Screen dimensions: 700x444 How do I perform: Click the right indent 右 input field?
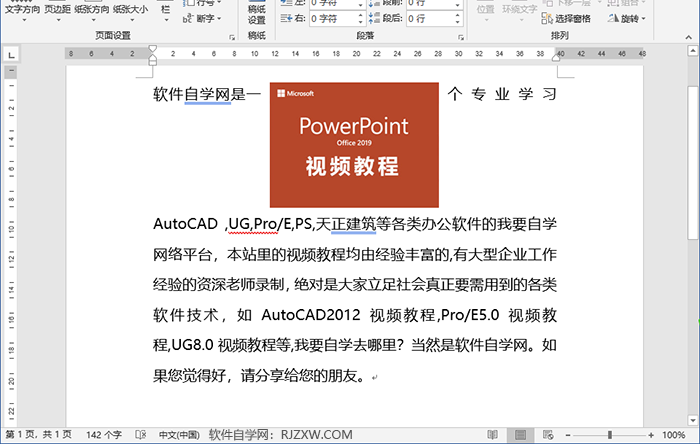pos(333,19)
